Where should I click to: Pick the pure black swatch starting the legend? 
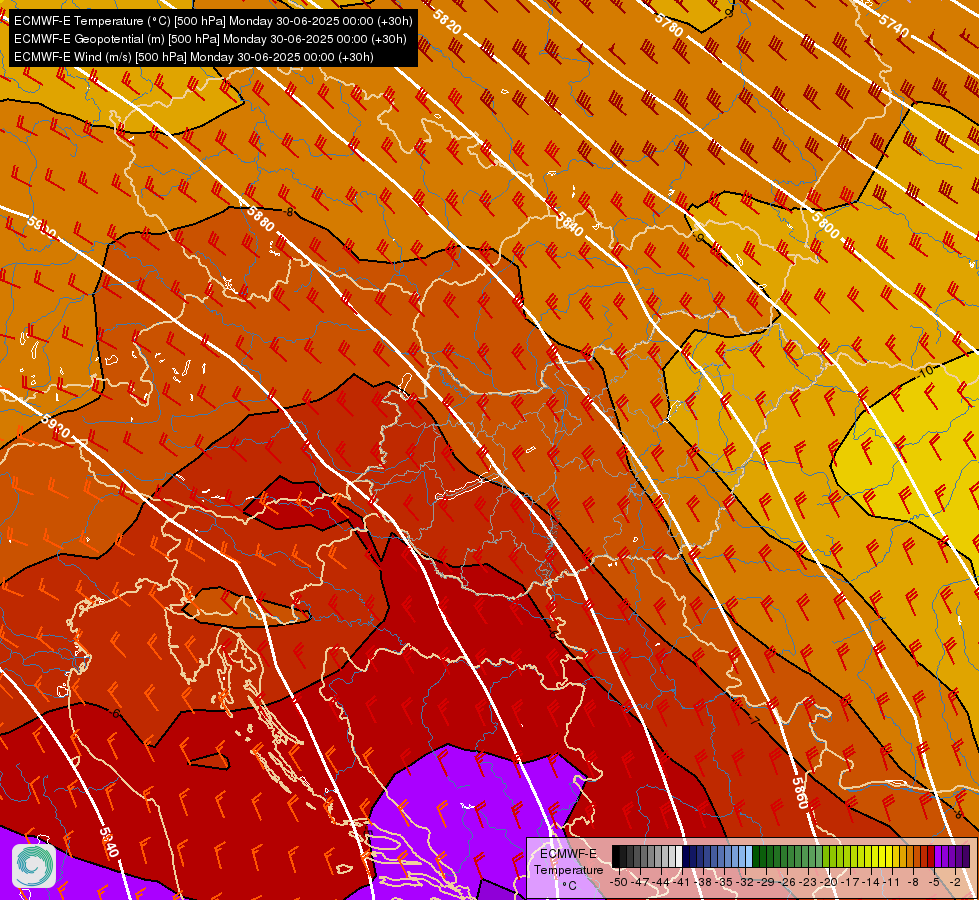(x=616, y=856)
